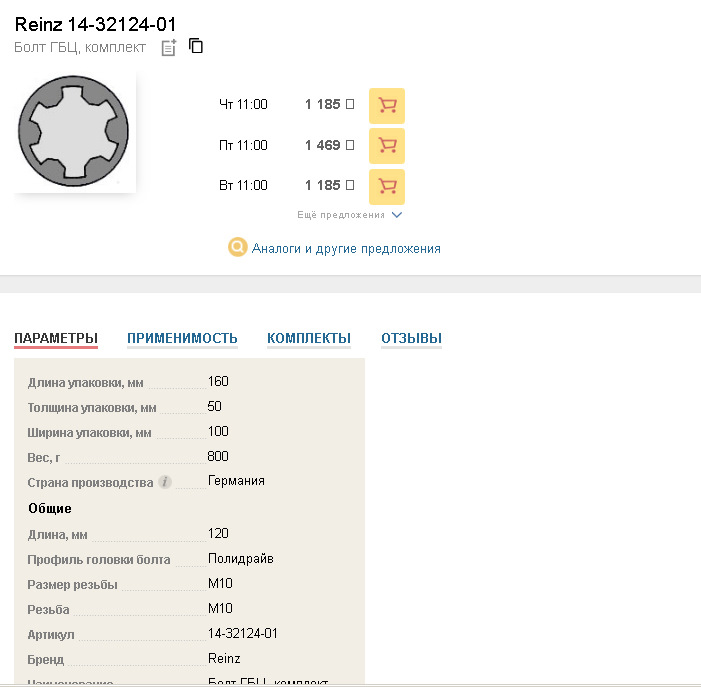701x687 pixels.
Task: Click the copy icon next to the product subtitle
Action: 196,46
